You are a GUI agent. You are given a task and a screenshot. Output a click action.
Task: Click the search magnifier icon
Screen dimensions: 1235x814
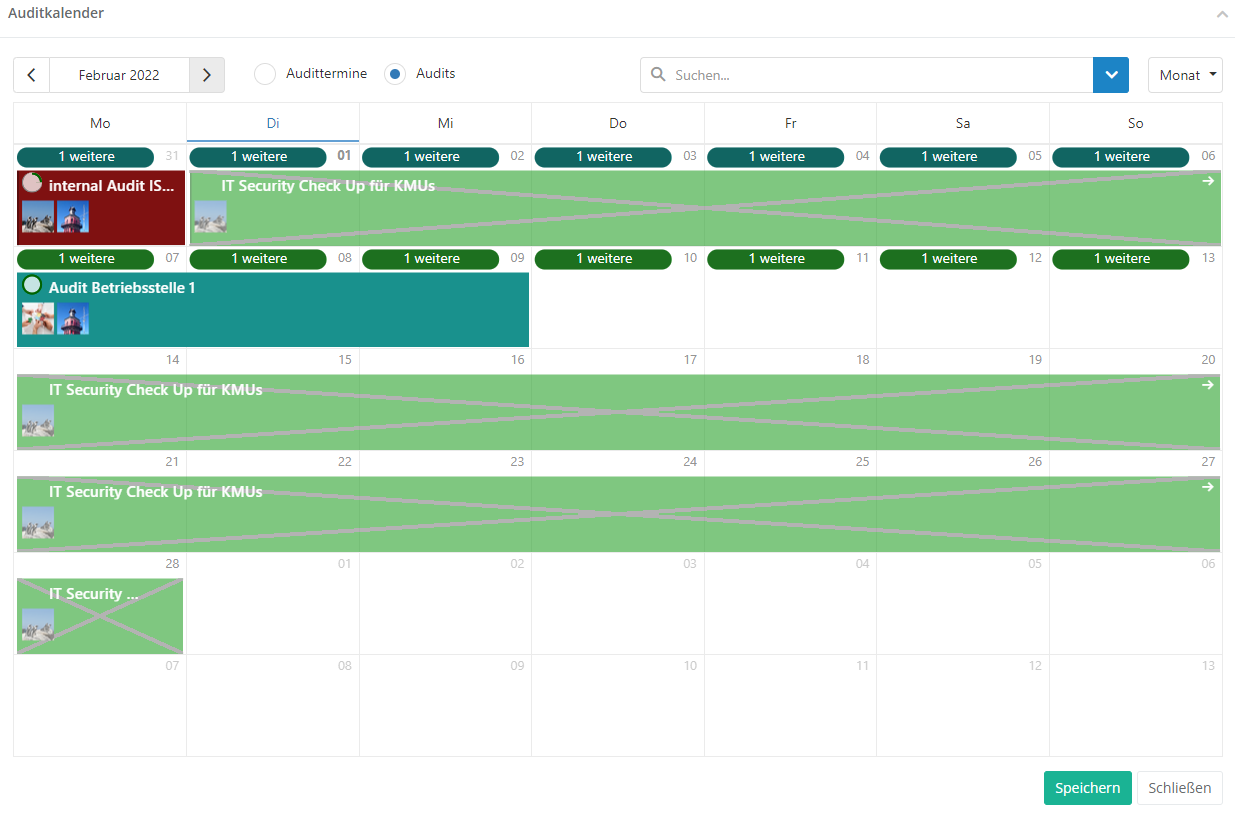pos(658,75)
